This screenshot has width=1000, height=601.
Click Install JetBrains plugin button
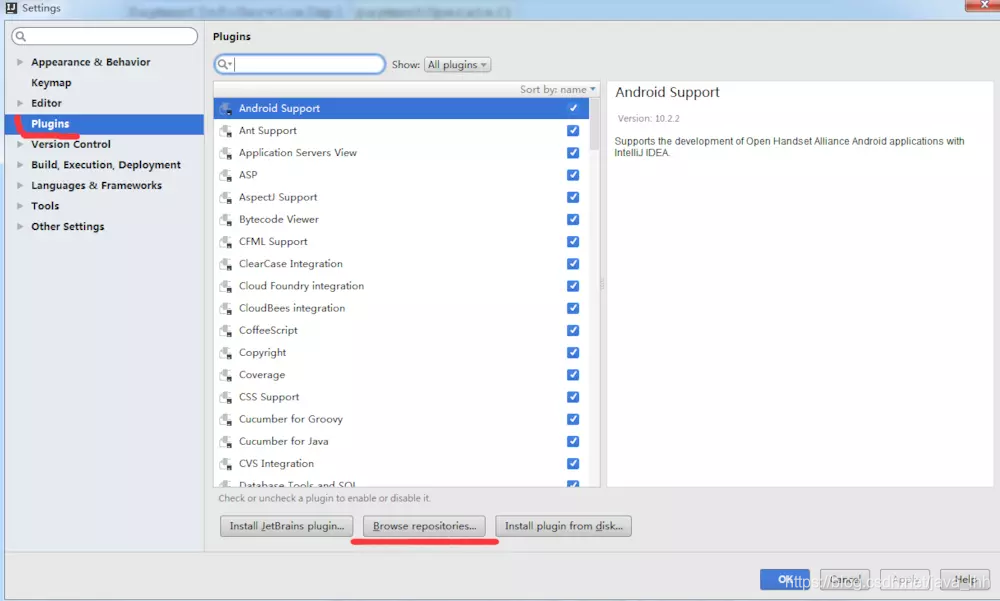(286, 526)
